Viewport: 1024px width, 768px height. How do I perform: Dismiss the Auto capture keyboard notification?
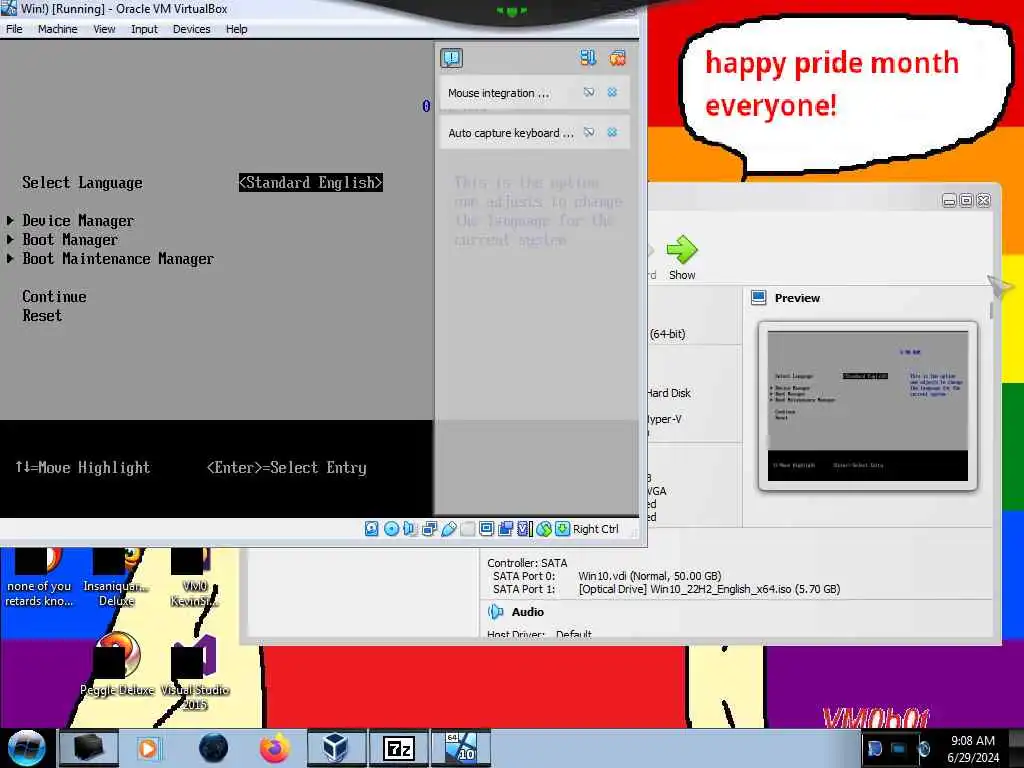[x=612, y=132]
